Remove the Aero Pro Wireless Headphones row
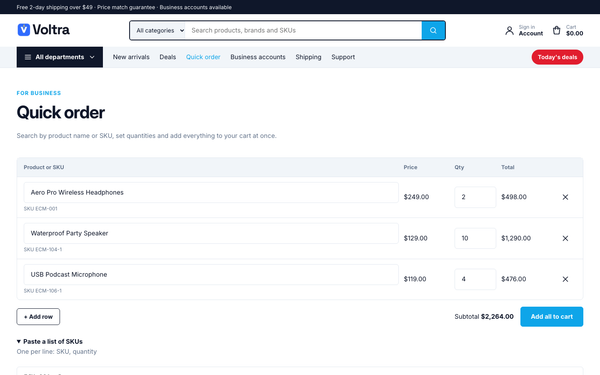The width and height of the screenshot is (600, 375). tap(565, 197)
